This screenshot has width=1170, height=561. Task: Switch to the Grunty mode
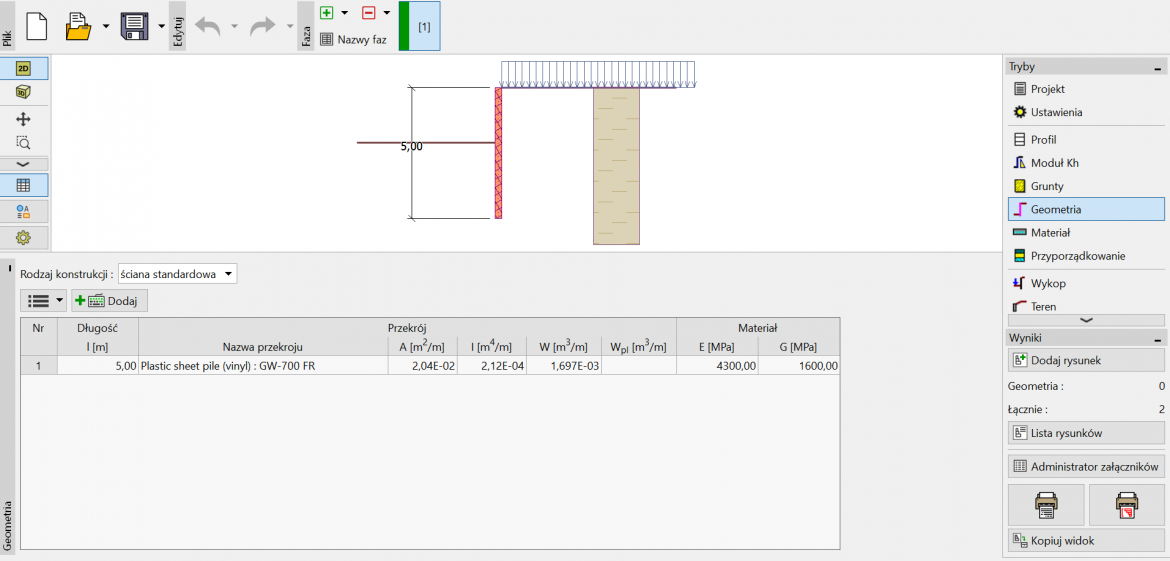coord(1047,186)
